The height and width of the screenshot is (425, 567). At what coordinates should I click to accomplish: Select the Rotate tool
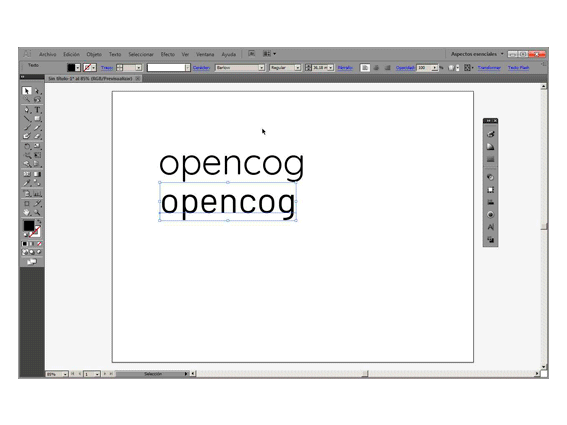tap(27, 146)
